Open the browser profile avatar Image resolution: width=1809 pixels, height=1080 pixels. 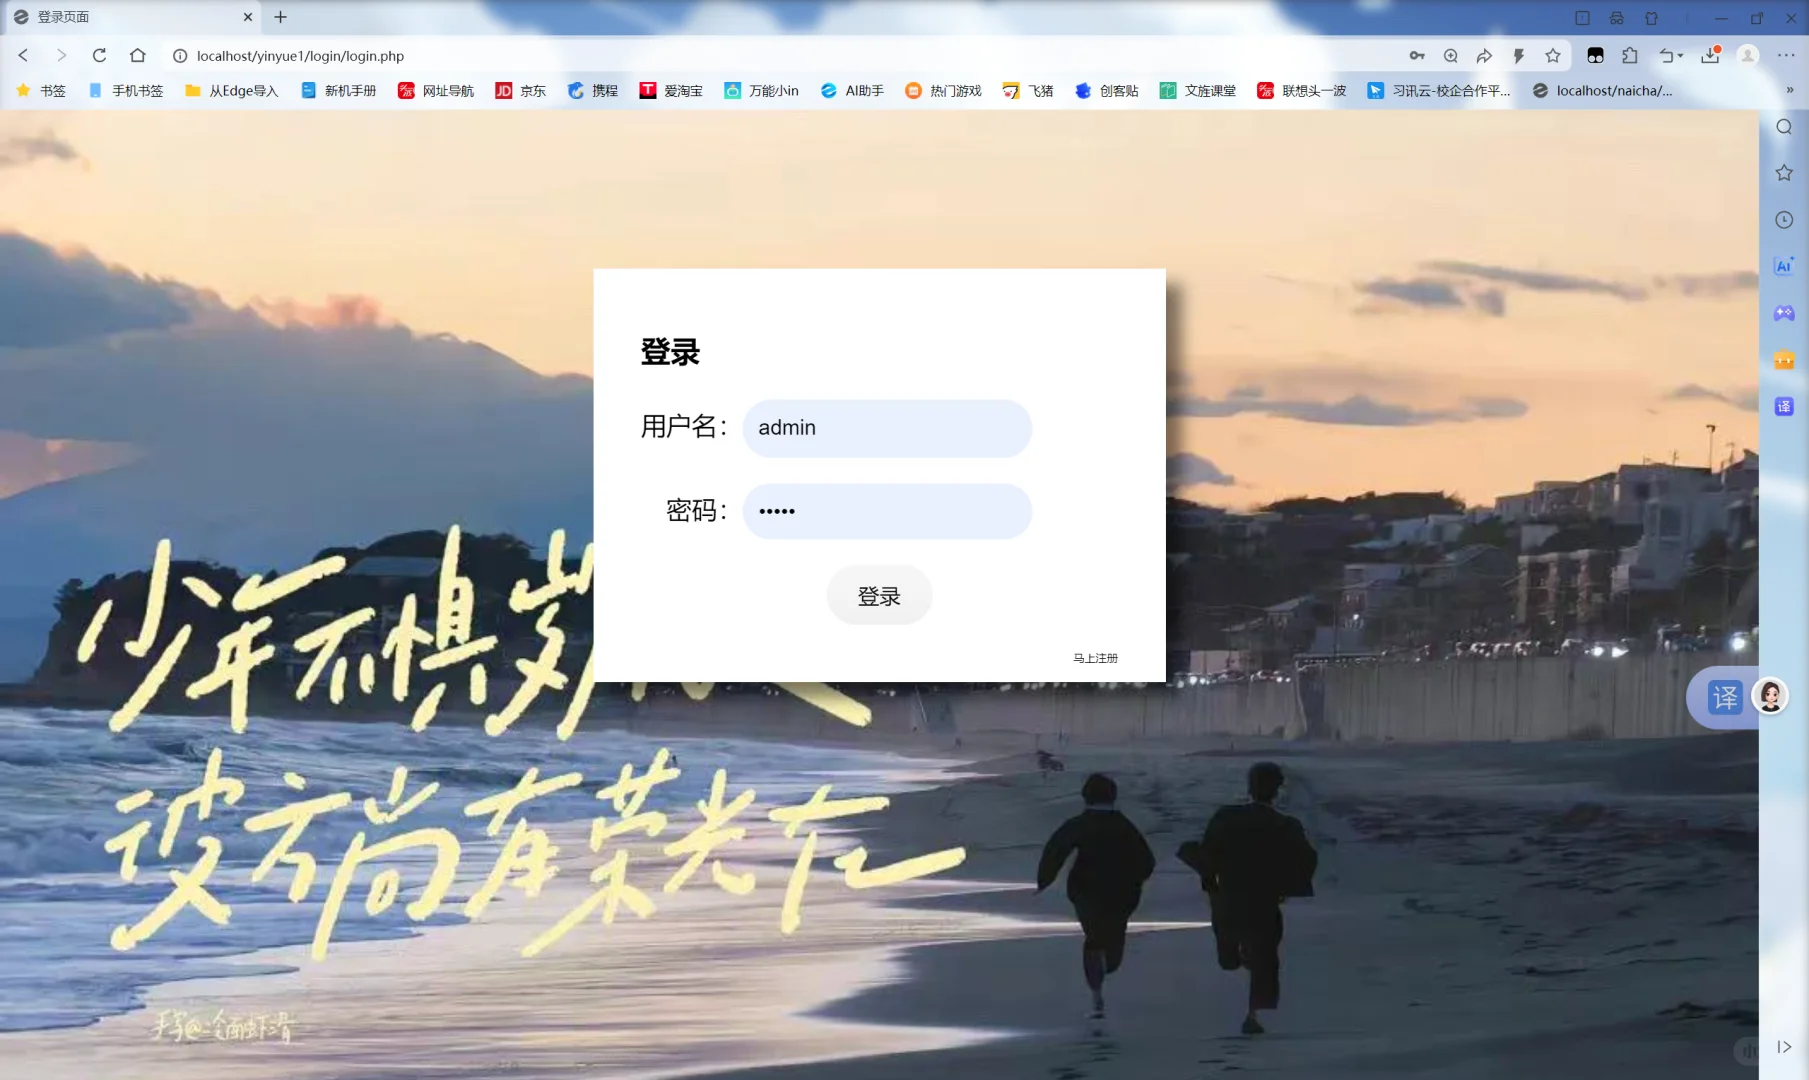point(1747,55)
